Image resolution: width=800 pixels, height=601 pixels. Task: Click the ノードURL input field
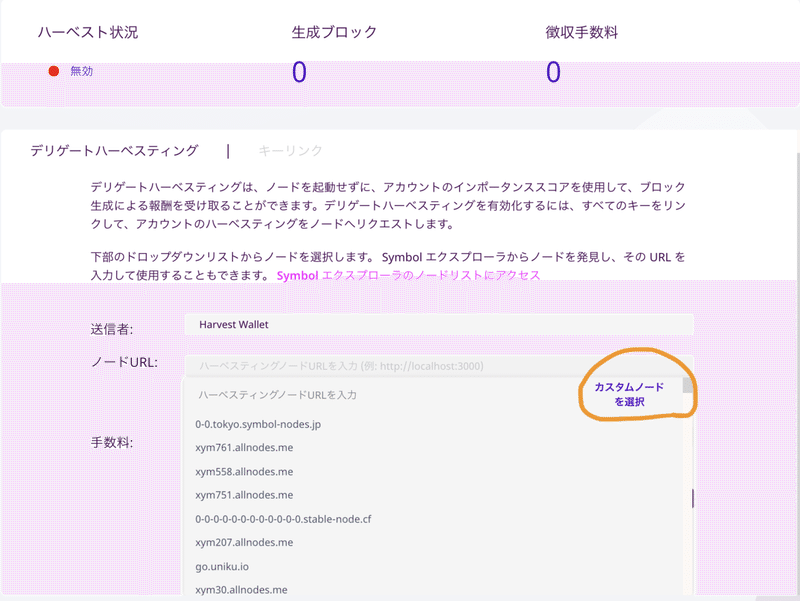click(439, 366)
